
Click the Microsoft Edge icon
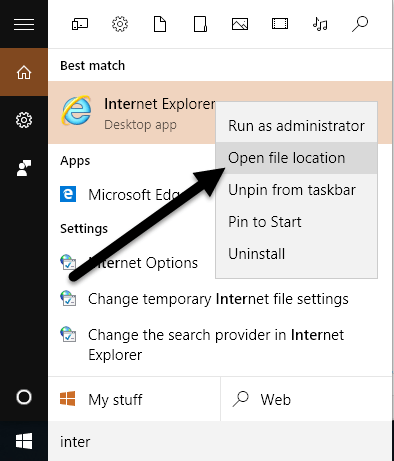(x=68, y=194)
